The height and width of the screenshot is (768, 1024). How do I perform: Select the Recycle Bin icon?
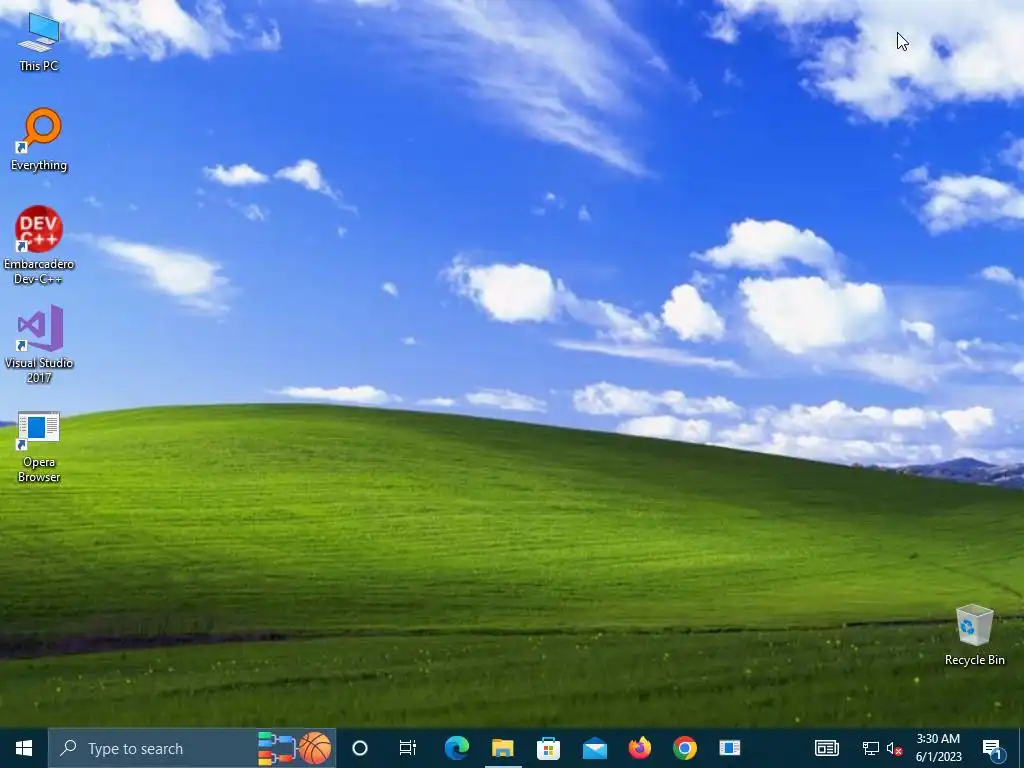pos(974,635)
